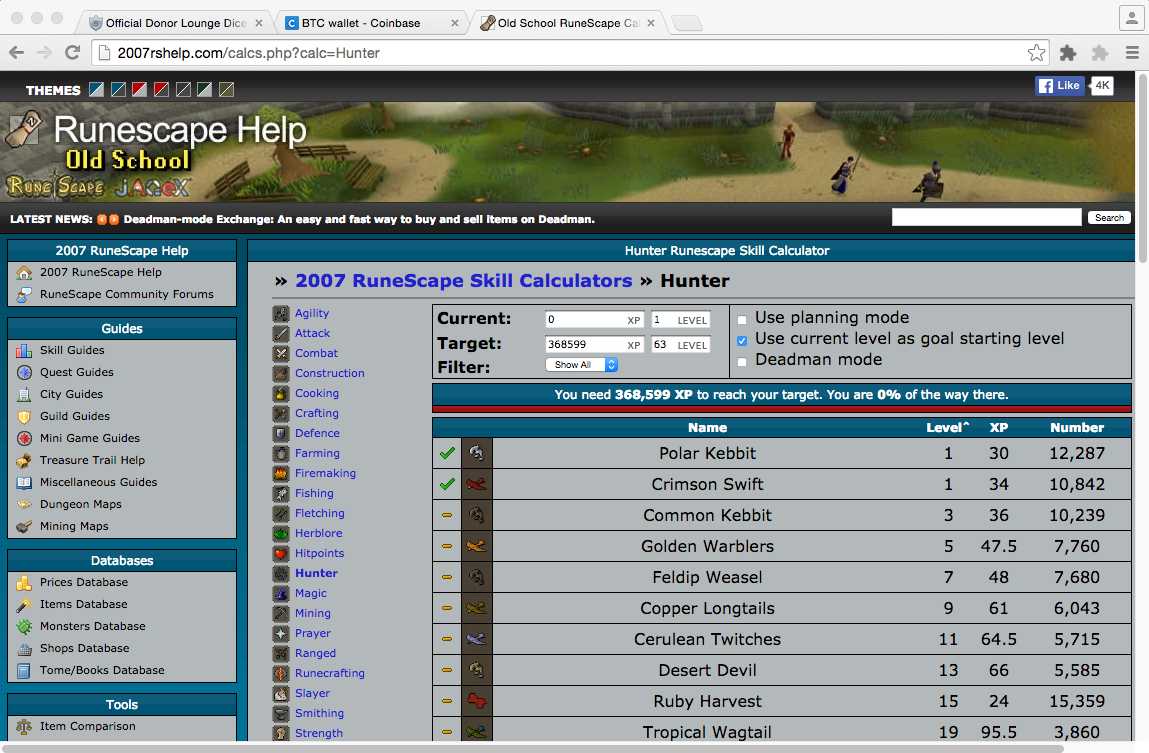Open the Treasure Trail Help link
Image resolution: width=1149 pixels, height=753 pixels.
click(x=92, y=460)
